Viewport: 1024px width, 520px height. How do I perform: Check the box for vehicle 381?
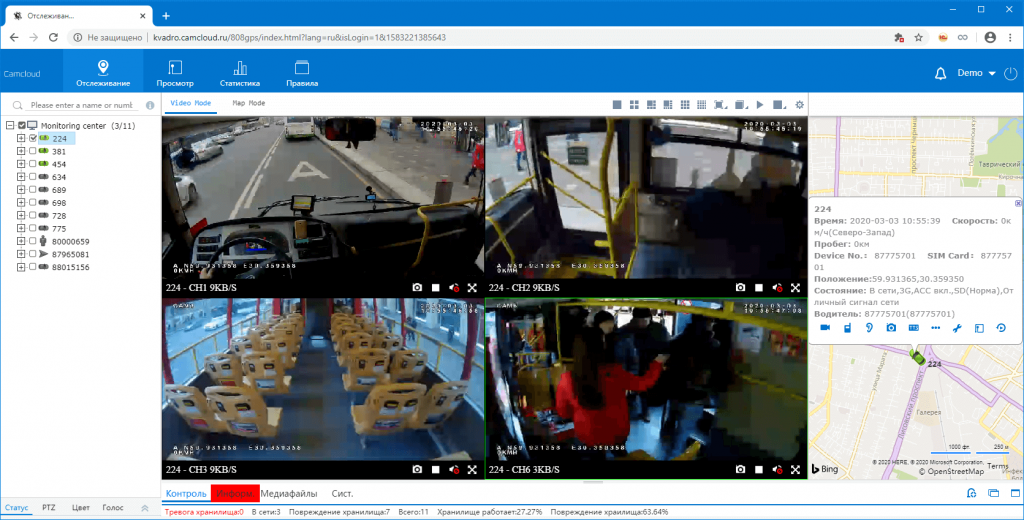click(33, 151)
